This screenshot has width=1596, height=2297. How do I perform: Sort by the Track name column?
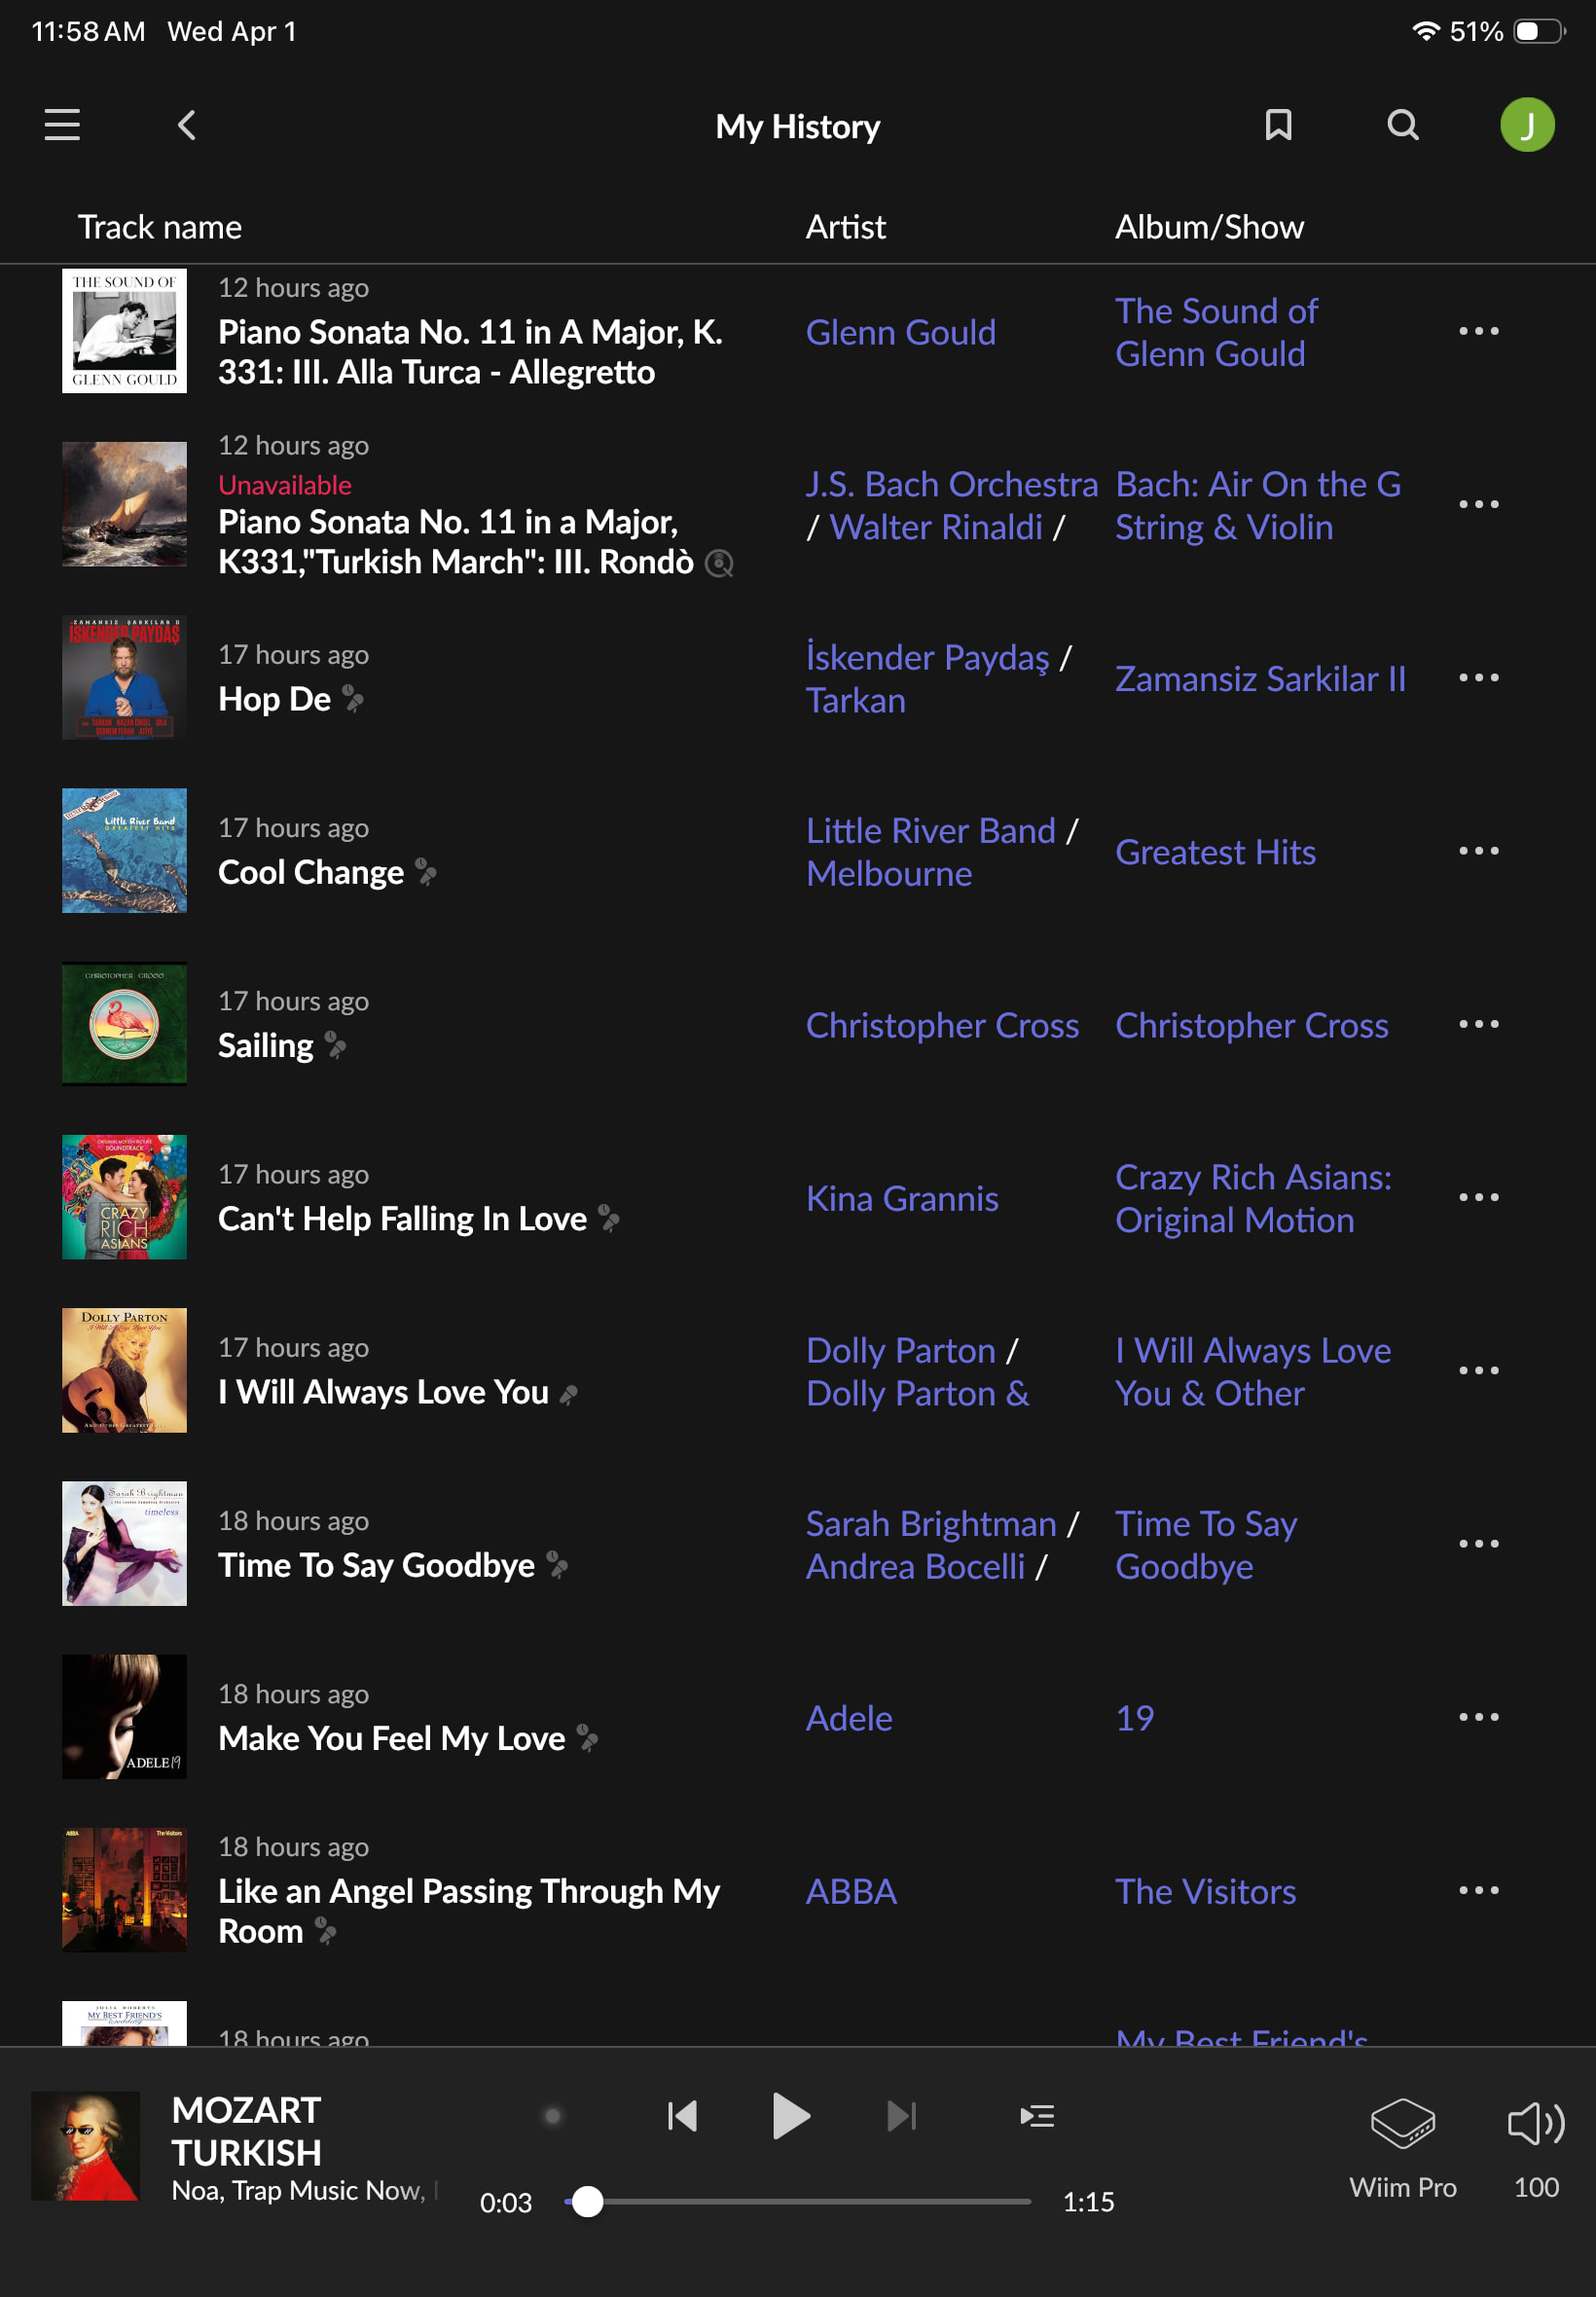click(160, 227)
